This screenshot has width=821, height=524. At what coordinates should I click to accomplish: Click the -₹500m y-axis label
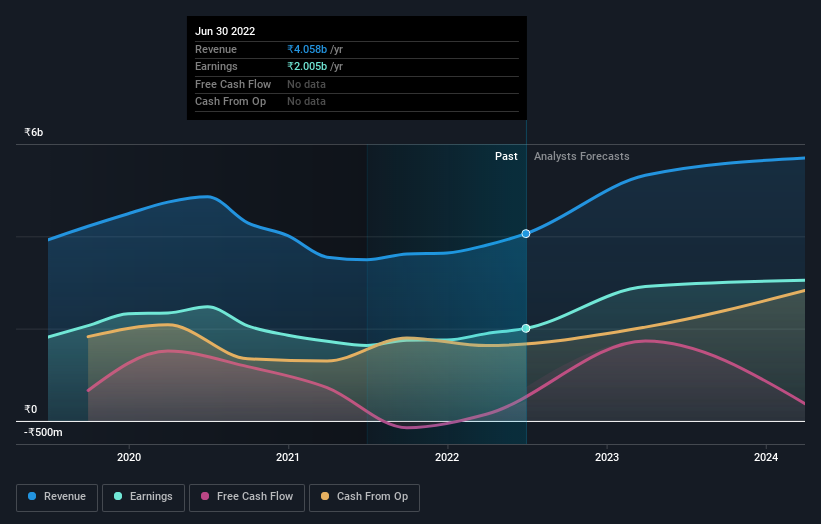pyautogui.click(x=43, y=432)
